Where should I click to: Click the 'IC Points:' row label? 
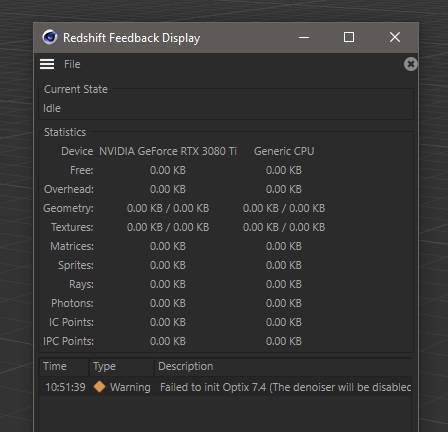(x=71, y=322)
